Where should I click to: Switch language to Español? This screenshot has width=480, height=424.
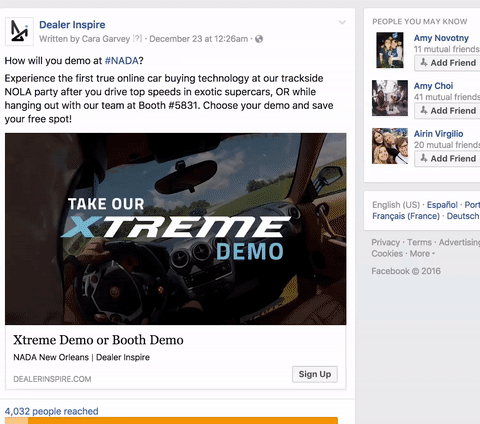(x=442, y=205)
